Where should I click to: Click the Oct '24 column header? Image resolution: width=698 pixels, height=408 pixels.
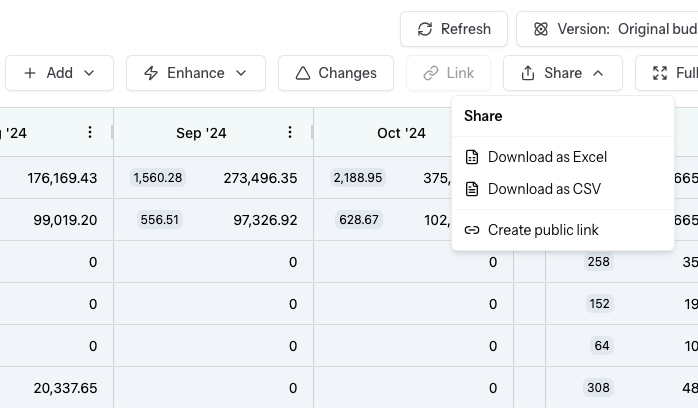pyautogui.click(x=401, y=133)
